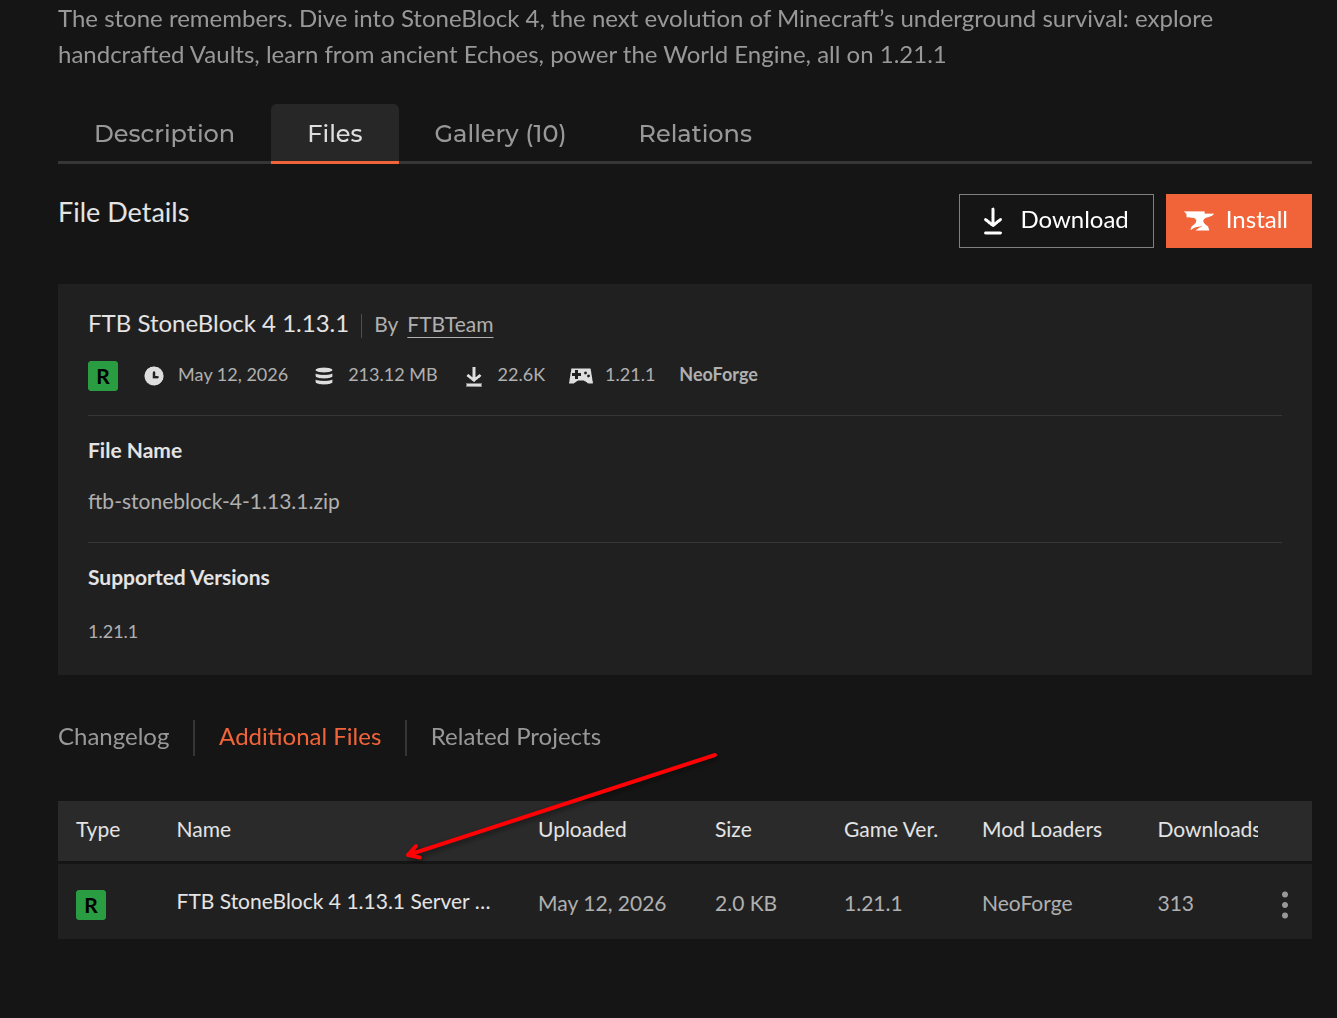
Task: Click the May 12, 2026 date in file details
Action: click(233, 375)
